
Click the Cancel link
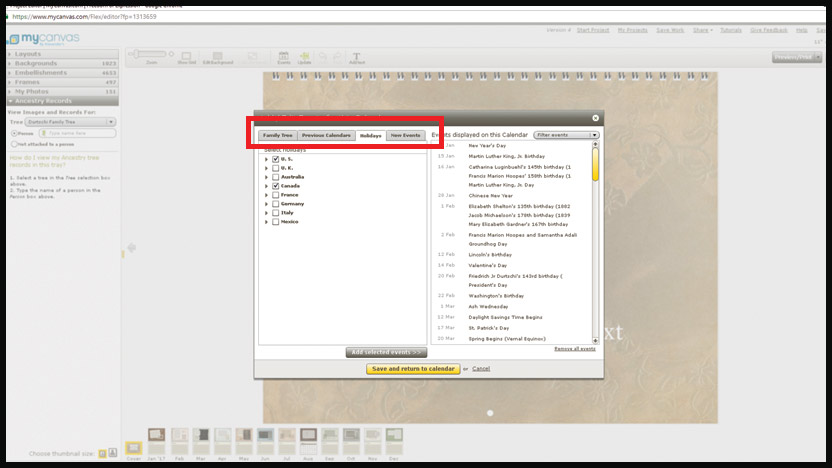pos(481,369)
